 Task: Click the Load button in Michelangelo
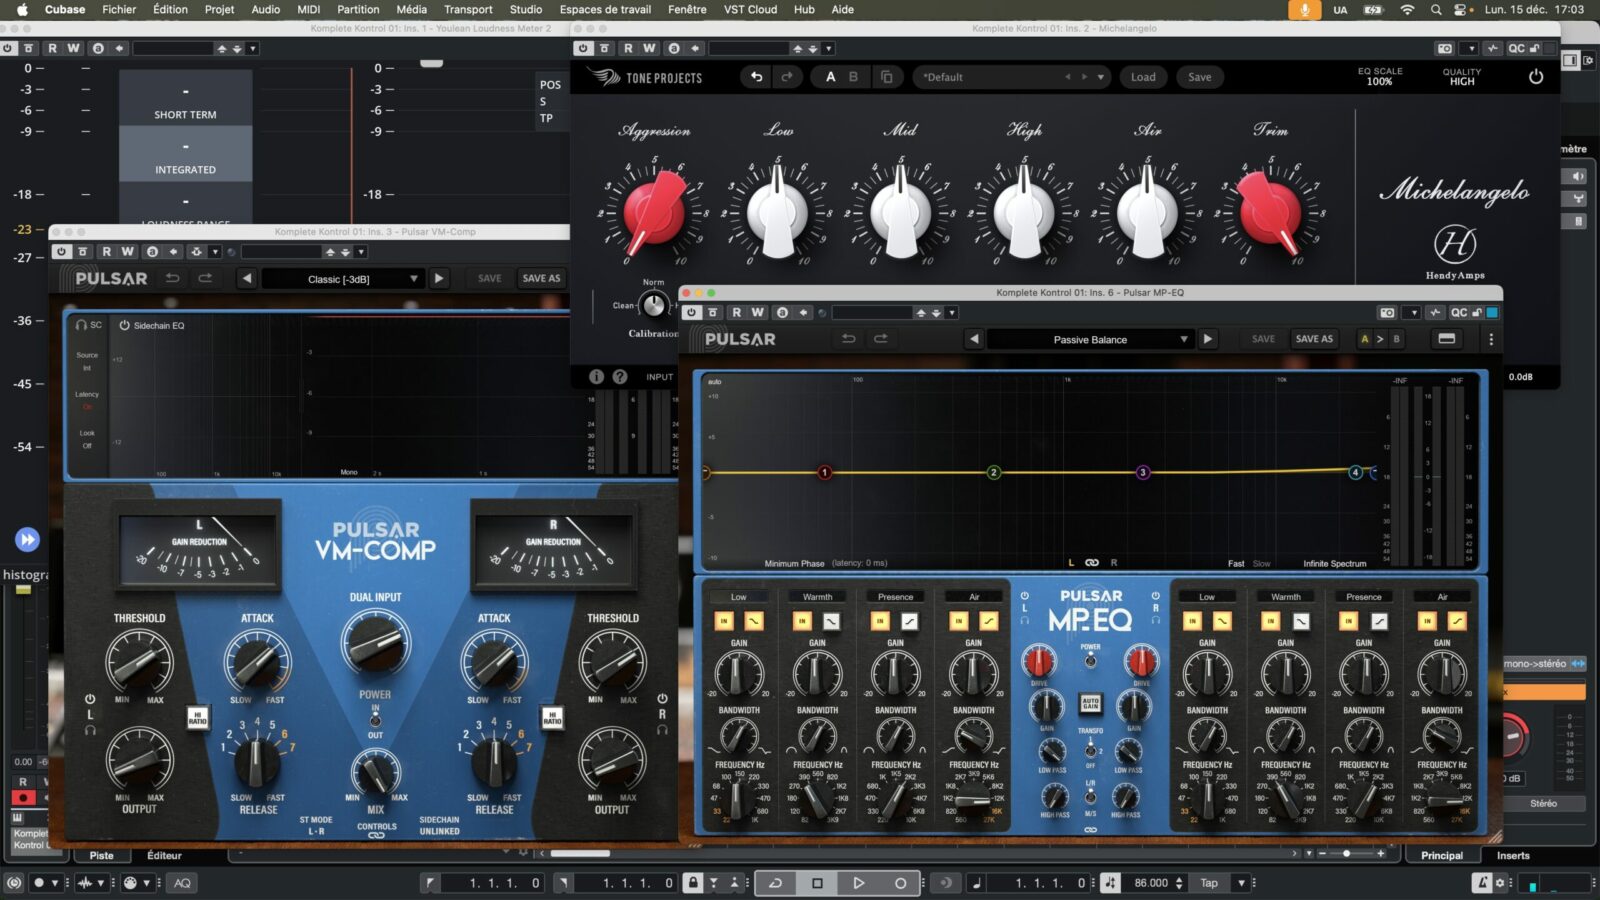(1143, 77)
